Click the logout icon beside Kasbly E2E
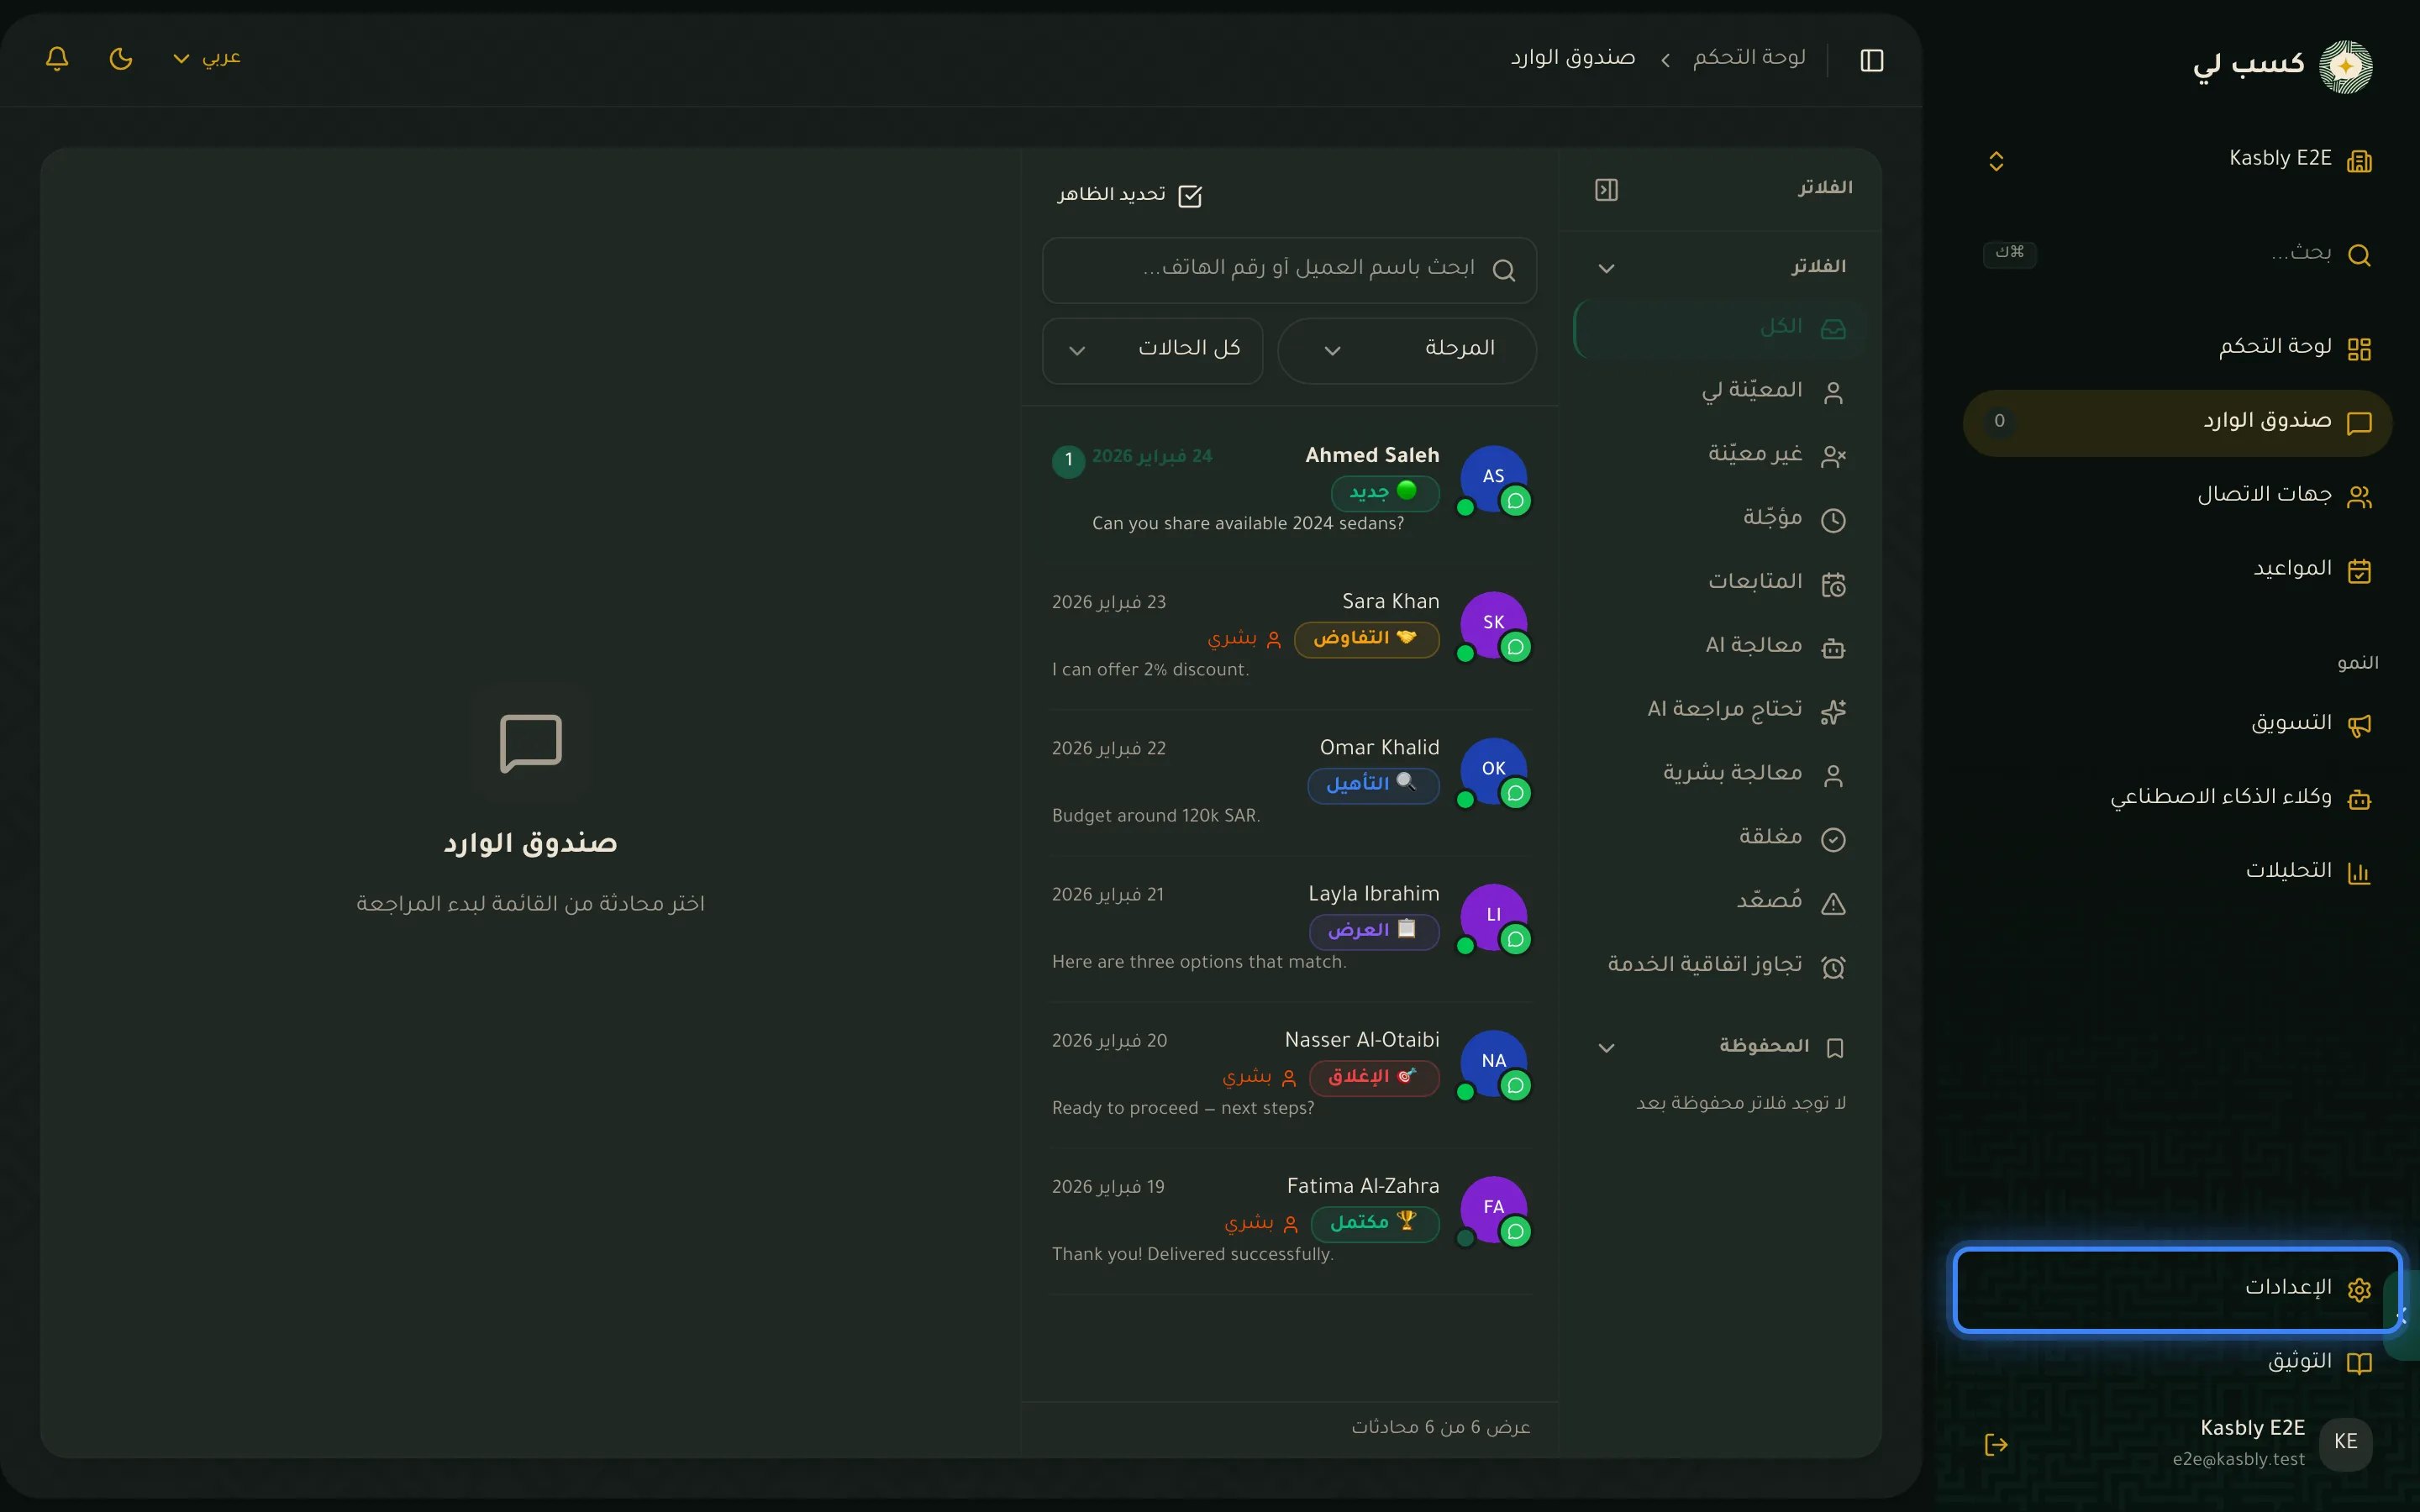The height and width of the screenshot is (1512, 2420). pyautogui.click(x=1996, y=1443)
